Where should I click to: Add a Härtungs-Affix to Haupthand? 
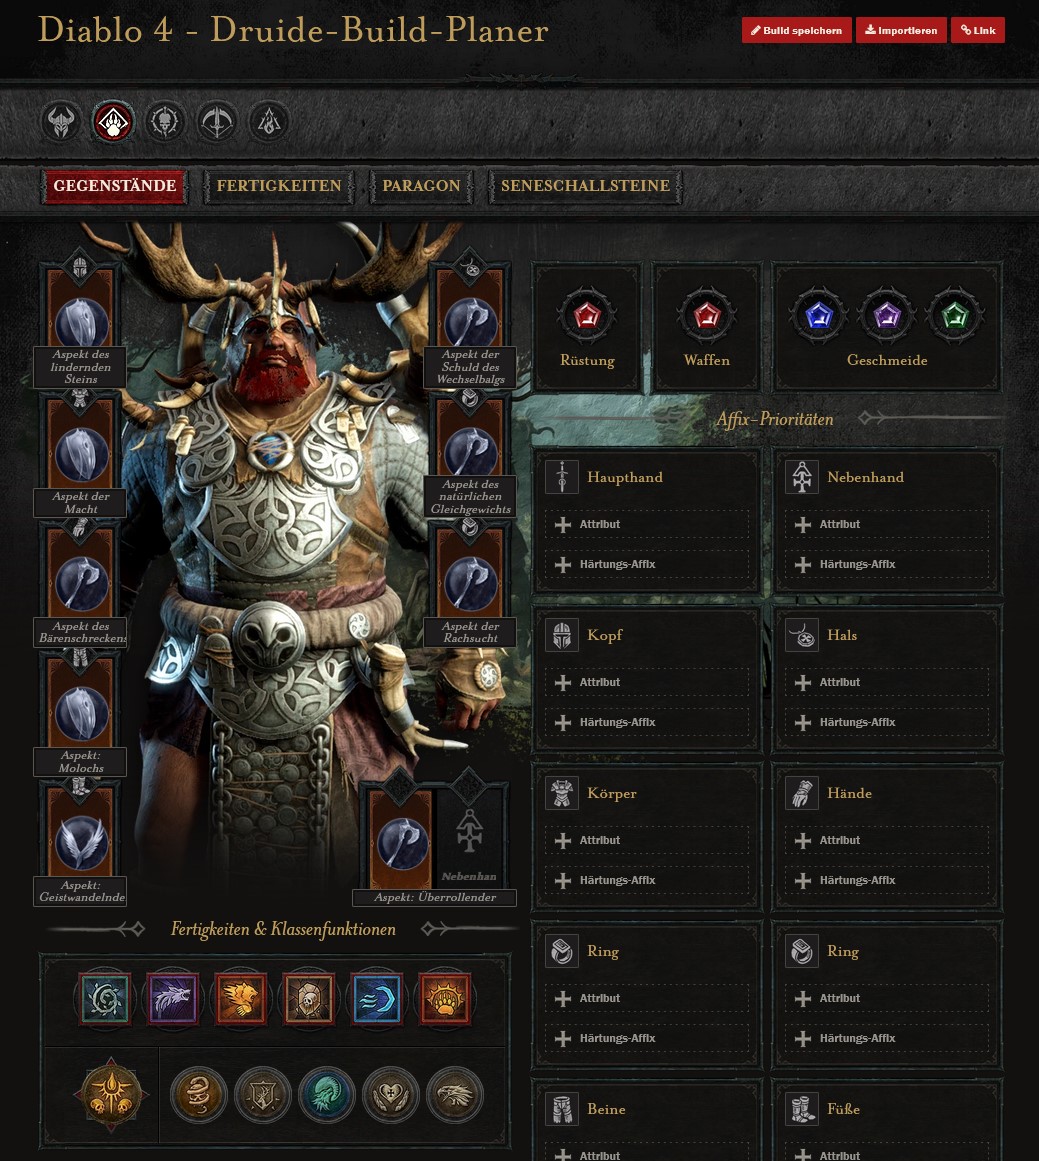coord(647,564)
